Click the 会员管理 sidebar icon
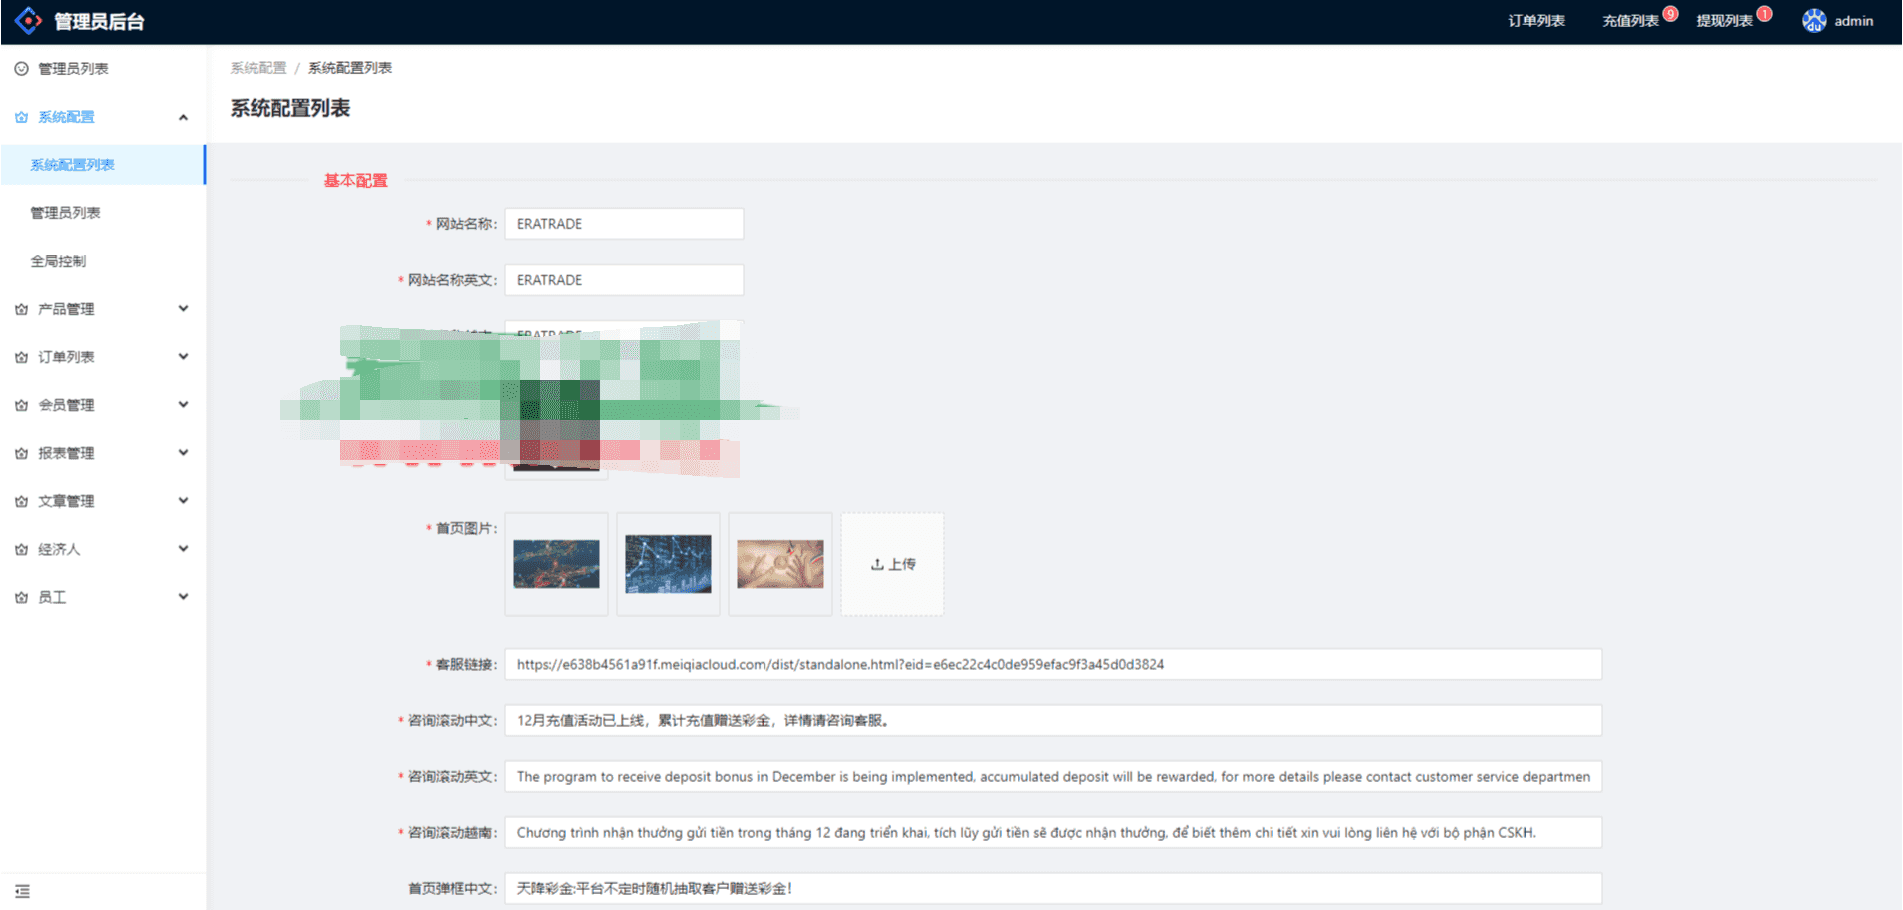This screenshot has width=1903, height=910. [21, 406]
